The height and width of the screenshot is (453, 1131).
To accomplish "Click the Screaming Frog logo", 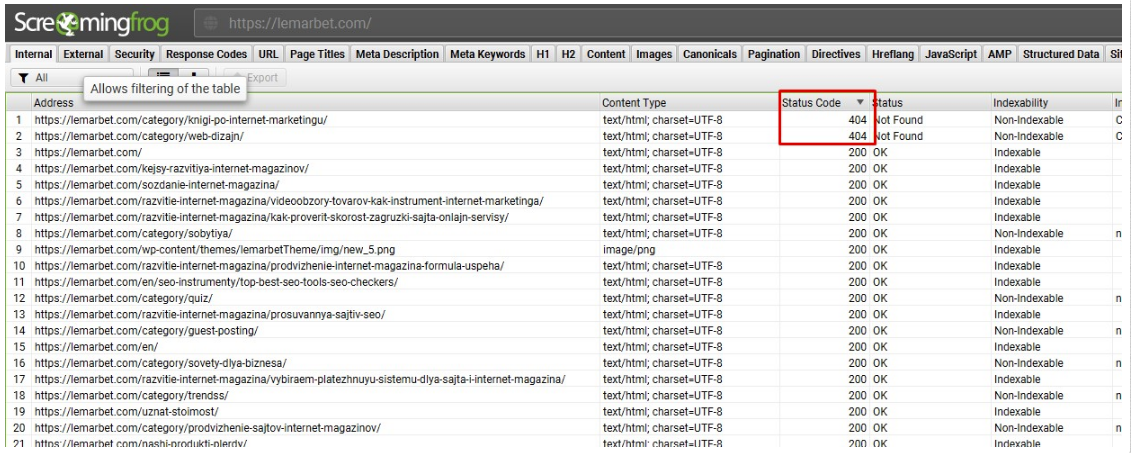I will pos(92,23).
